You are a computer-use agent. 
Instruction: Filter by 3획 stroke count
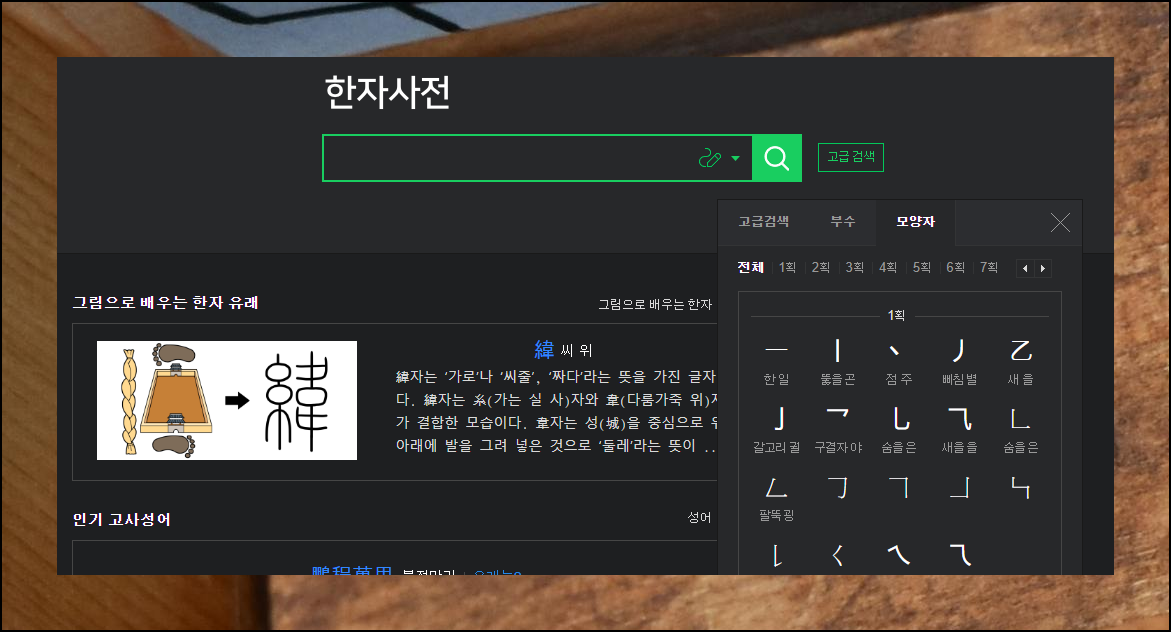pos(854,267)
